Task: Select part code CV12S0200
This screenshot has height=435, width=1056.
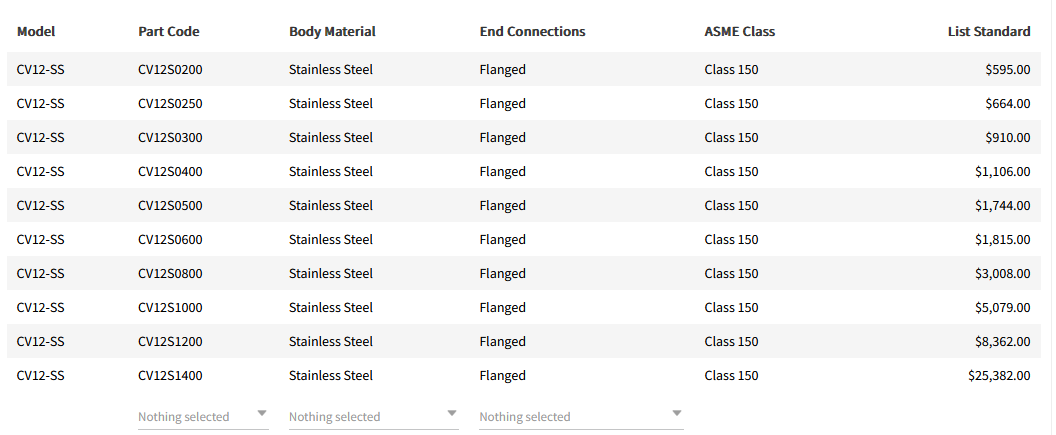Action: pos(170,70)
